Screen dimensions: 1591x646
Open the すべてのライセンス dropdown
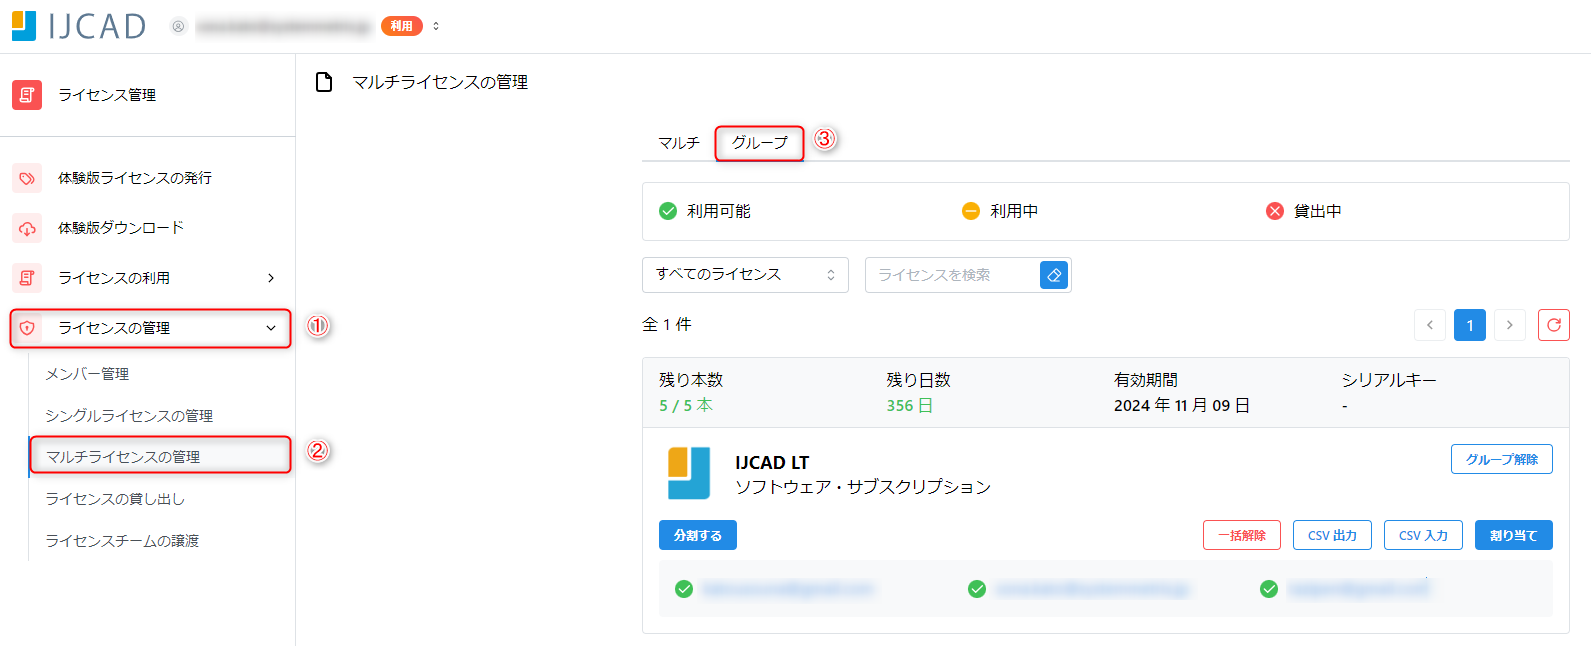tap(745, 275)
